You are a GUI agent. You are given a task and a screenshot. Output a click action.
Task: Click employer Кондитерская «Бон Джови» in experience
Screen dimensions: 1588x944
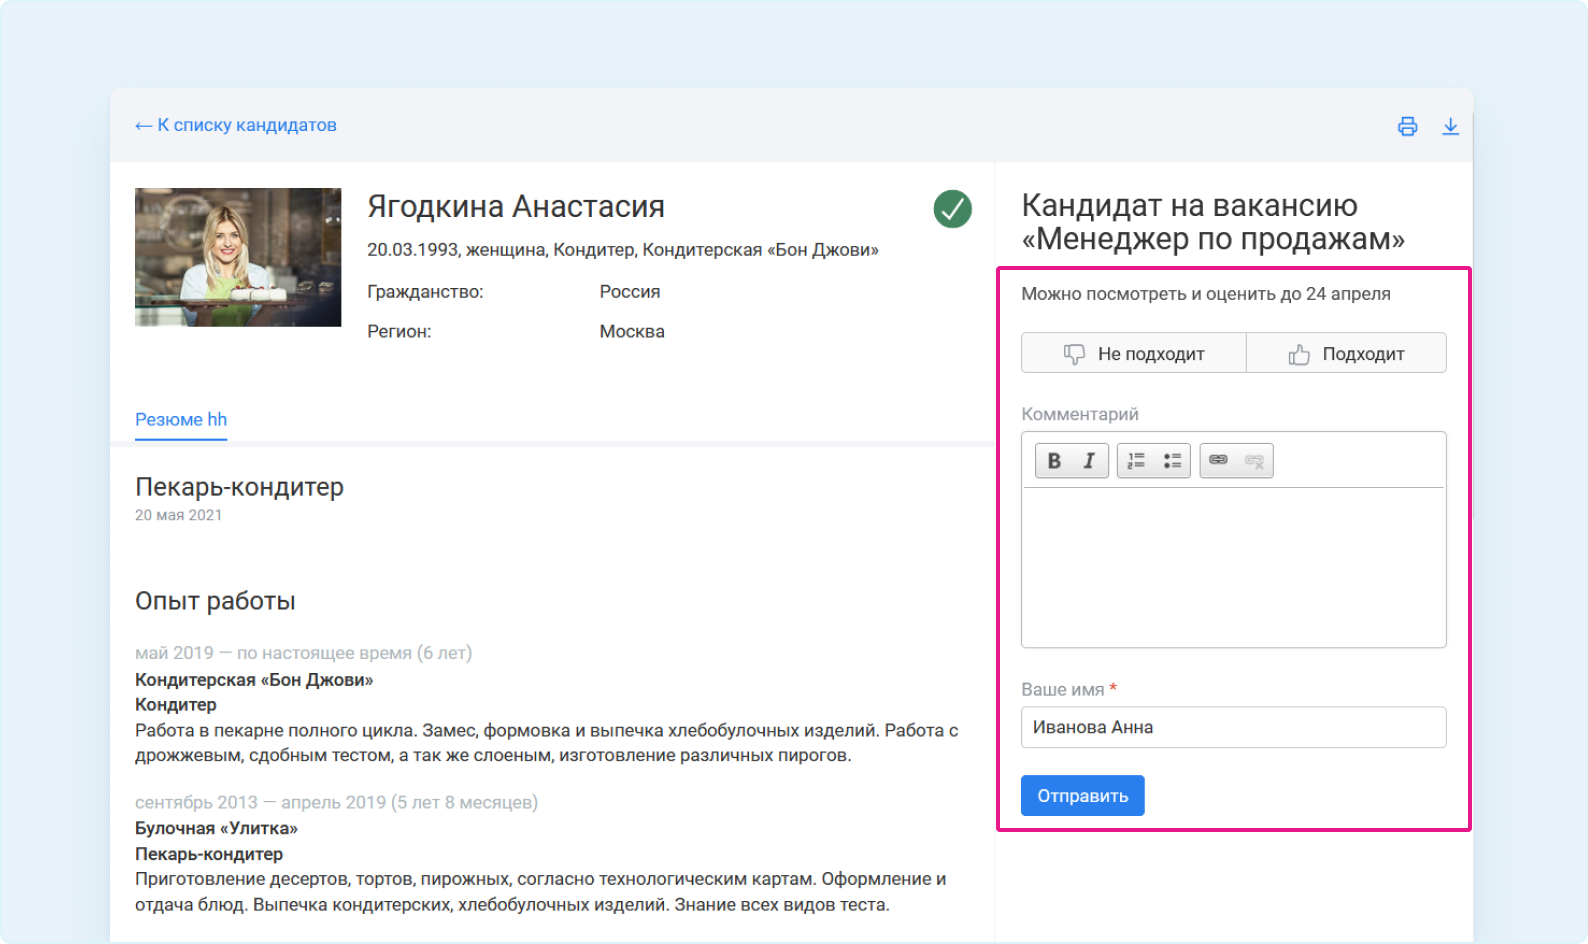point(254,680)
